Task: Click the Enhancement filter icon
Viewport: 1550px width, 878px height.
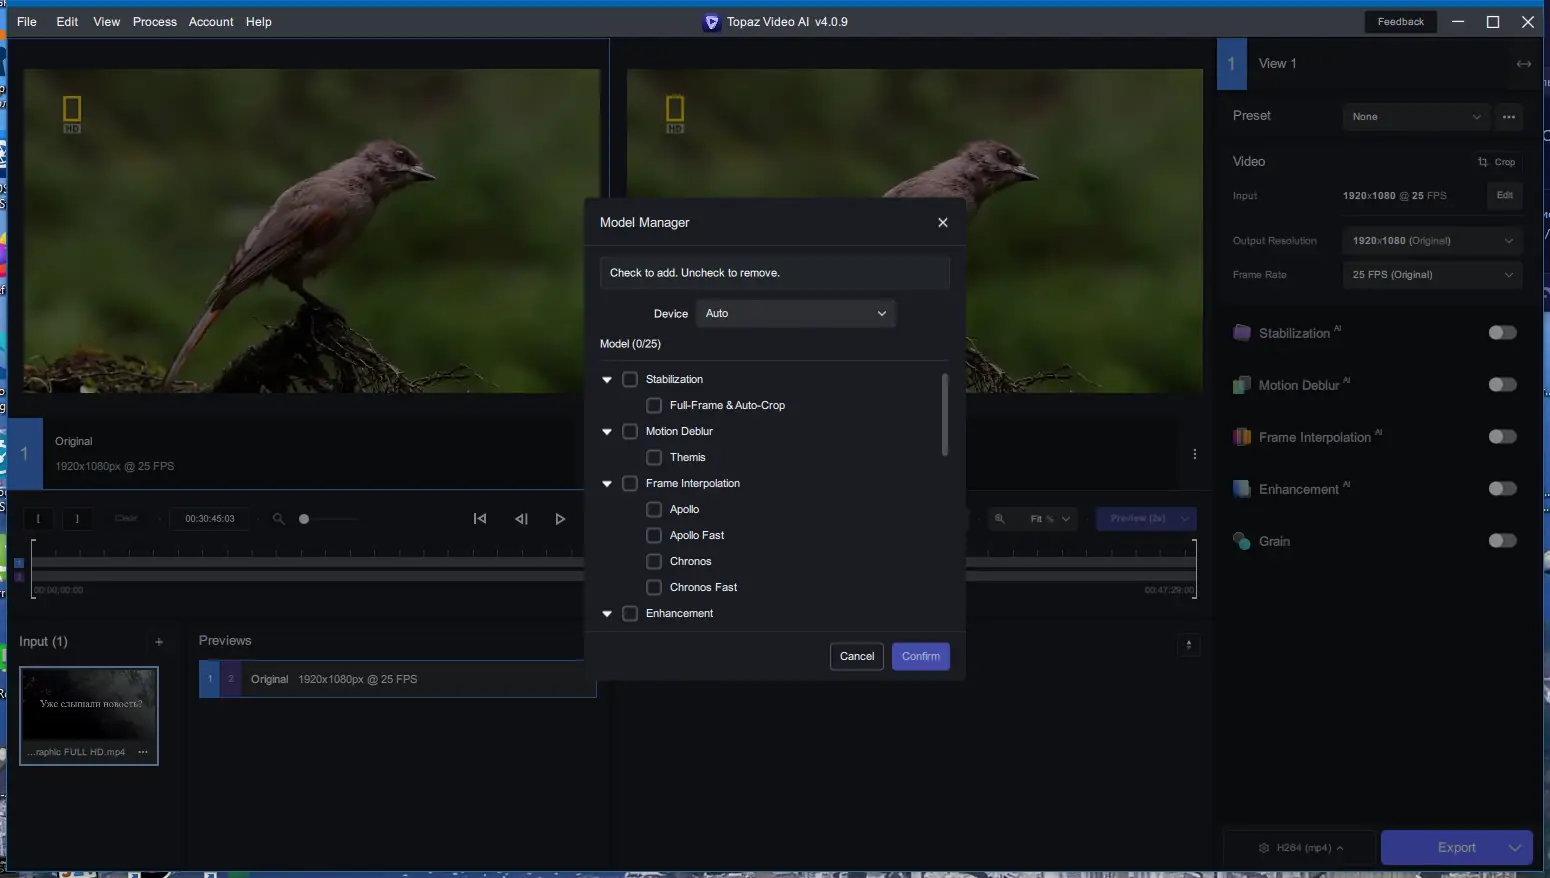Action: coord(1242,489)
